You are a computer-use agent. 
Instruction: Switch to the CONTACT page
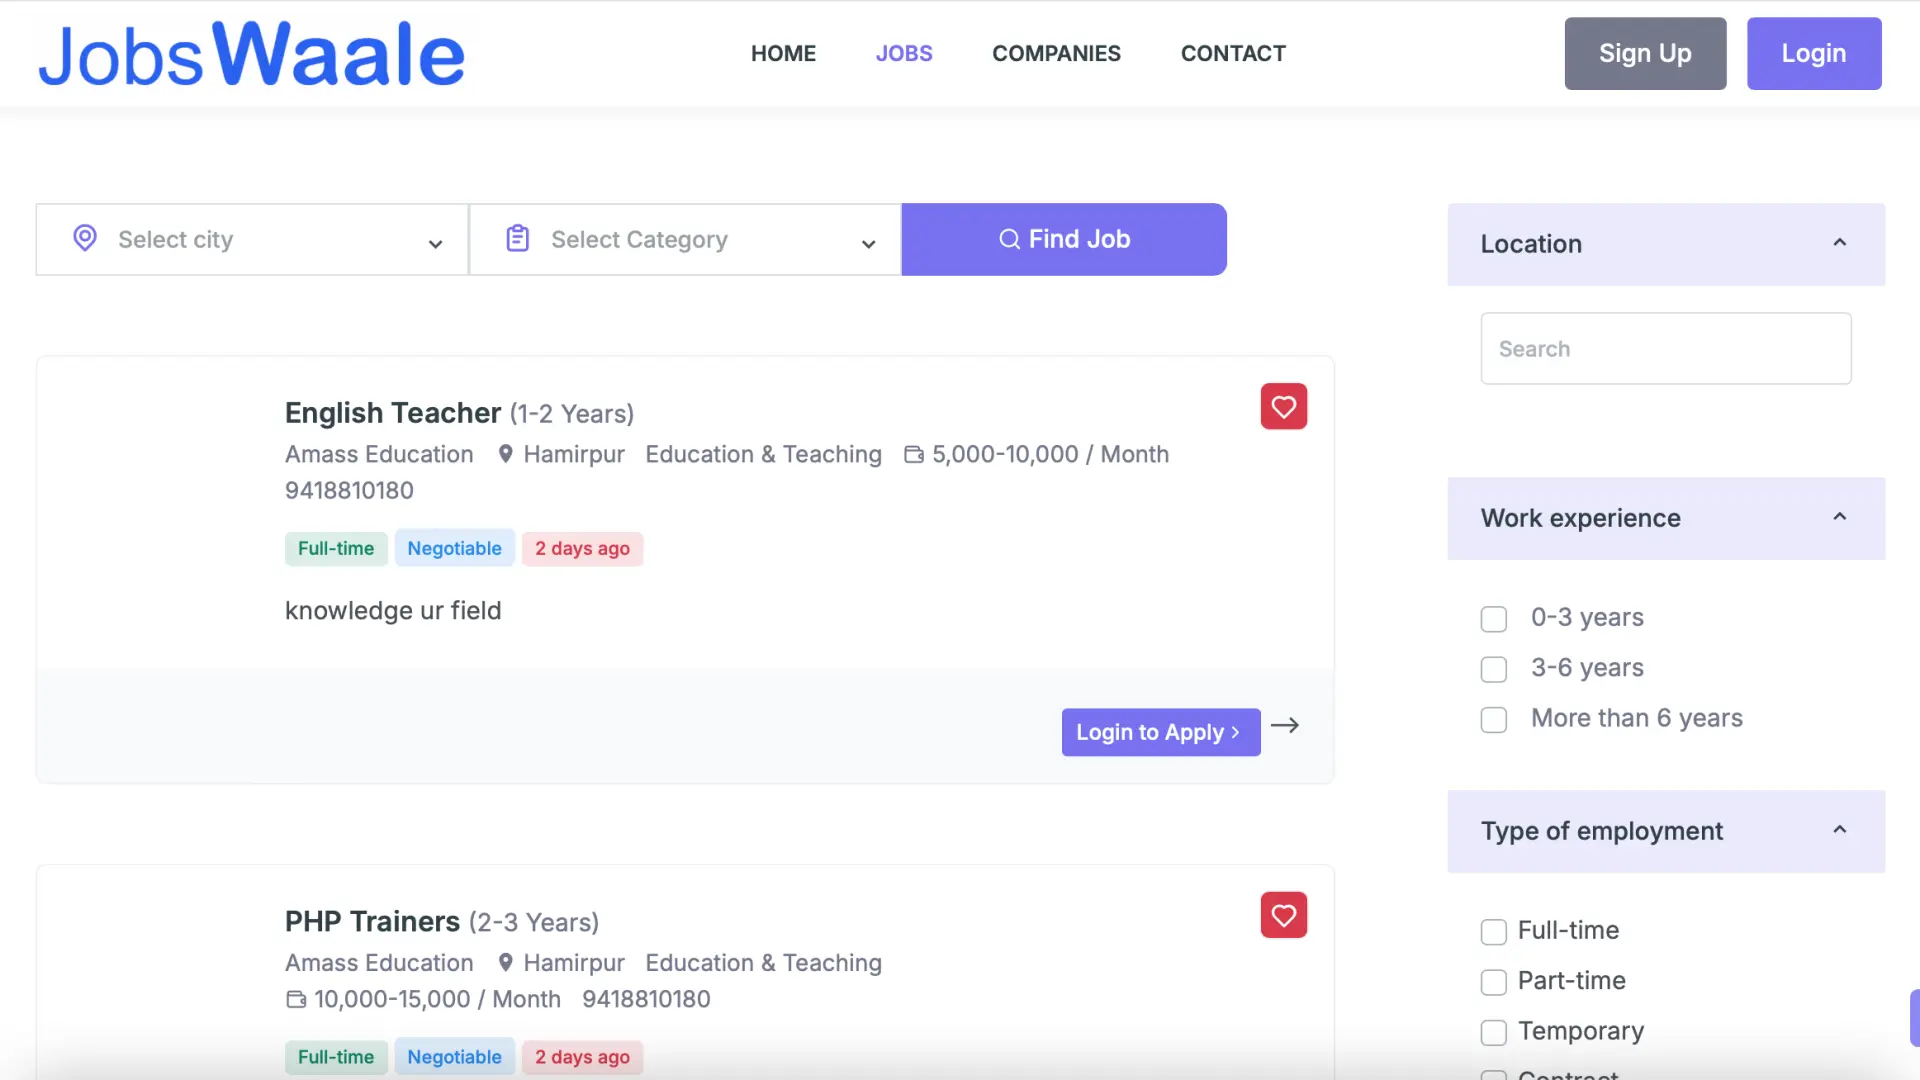point(1233,53)
